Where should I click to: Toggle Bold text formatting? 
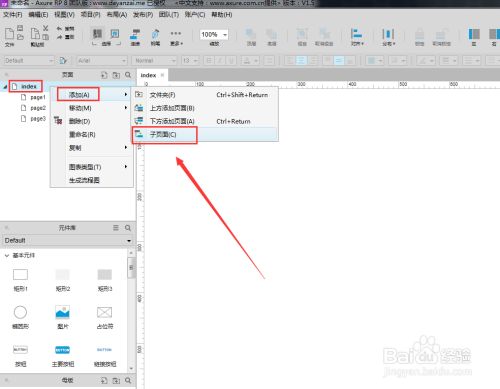click(209, 60)
